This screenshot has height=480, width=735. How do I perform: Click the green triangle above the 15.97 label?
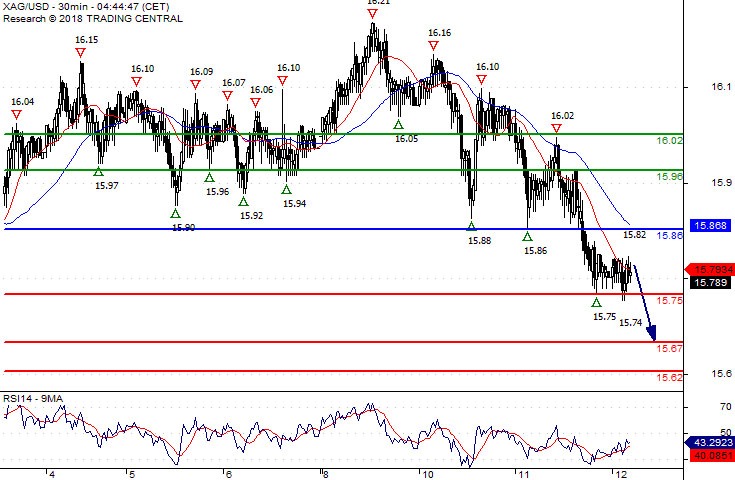pyautogui.click(x=98, y=172)
